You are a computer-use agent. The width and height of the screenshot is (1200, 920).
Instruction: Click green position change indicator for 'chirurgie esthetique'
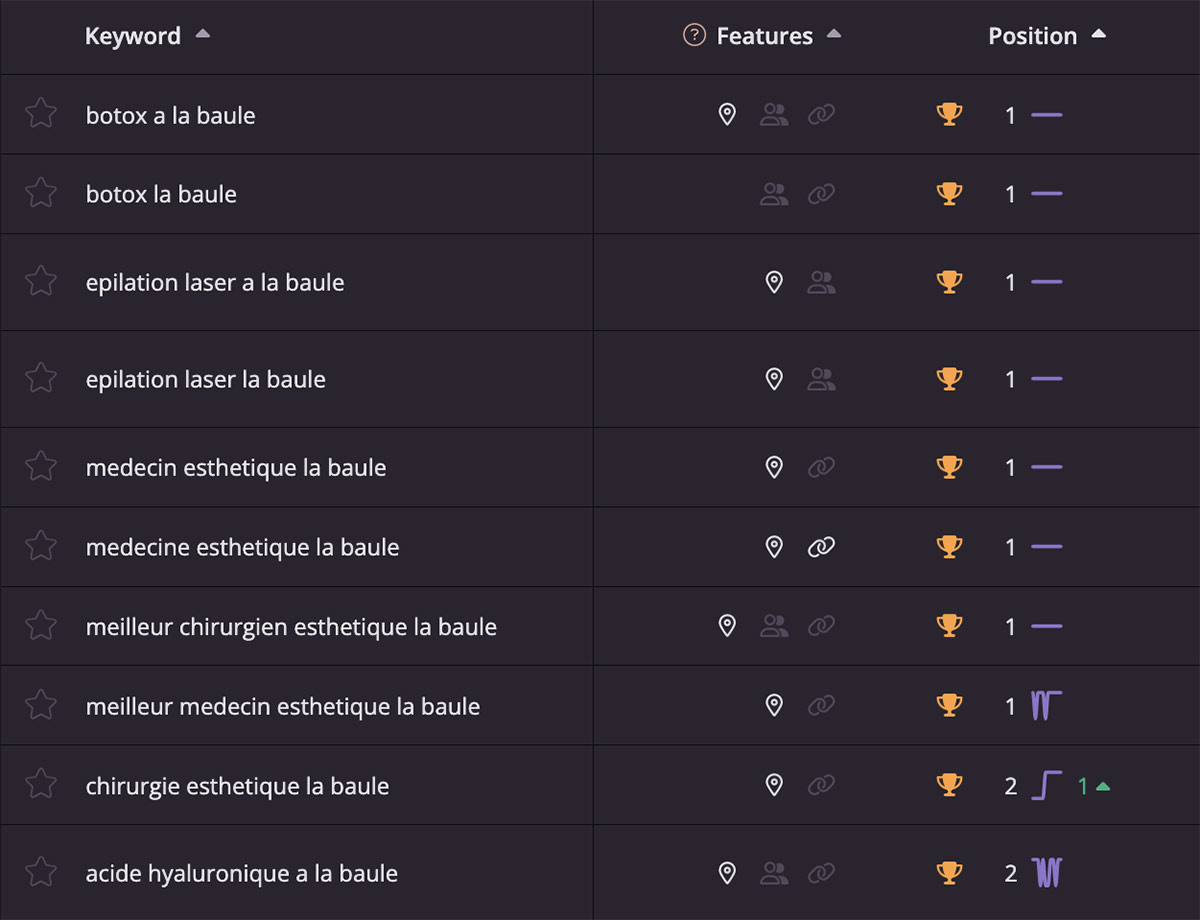(x=1094, y=786)
